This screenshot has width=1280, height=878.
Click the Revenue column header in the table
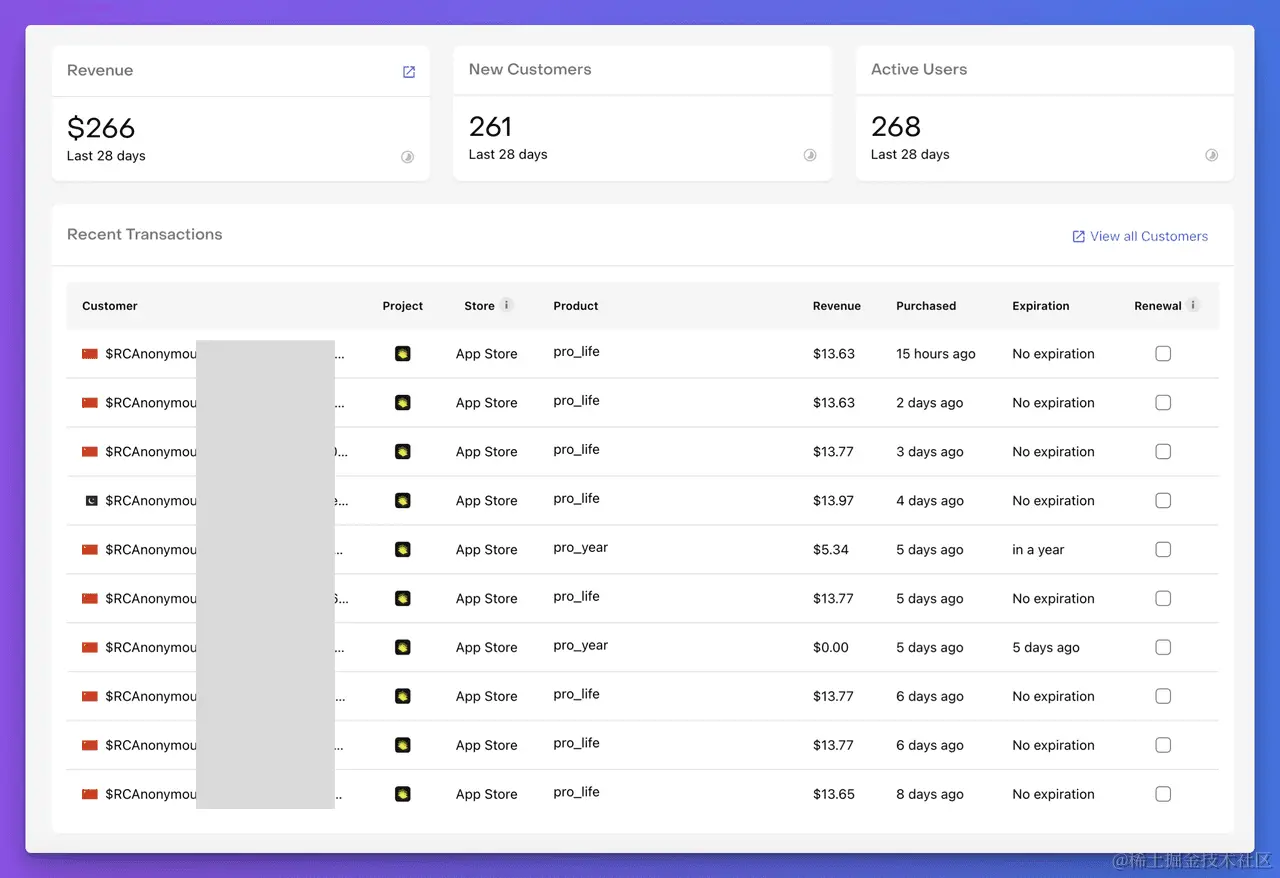pos(837,306)
